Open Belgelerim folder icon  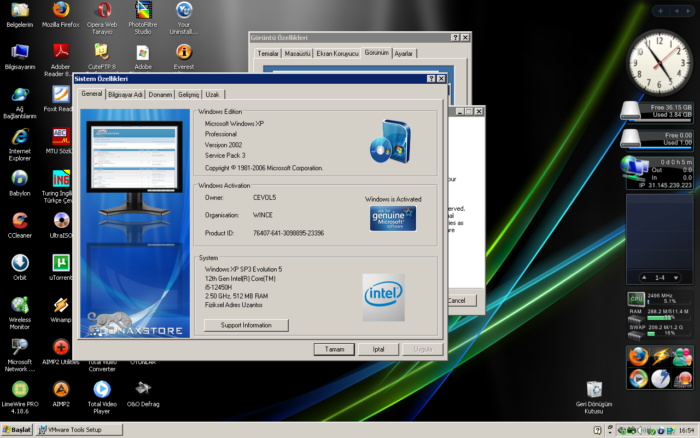pos(20,15)
